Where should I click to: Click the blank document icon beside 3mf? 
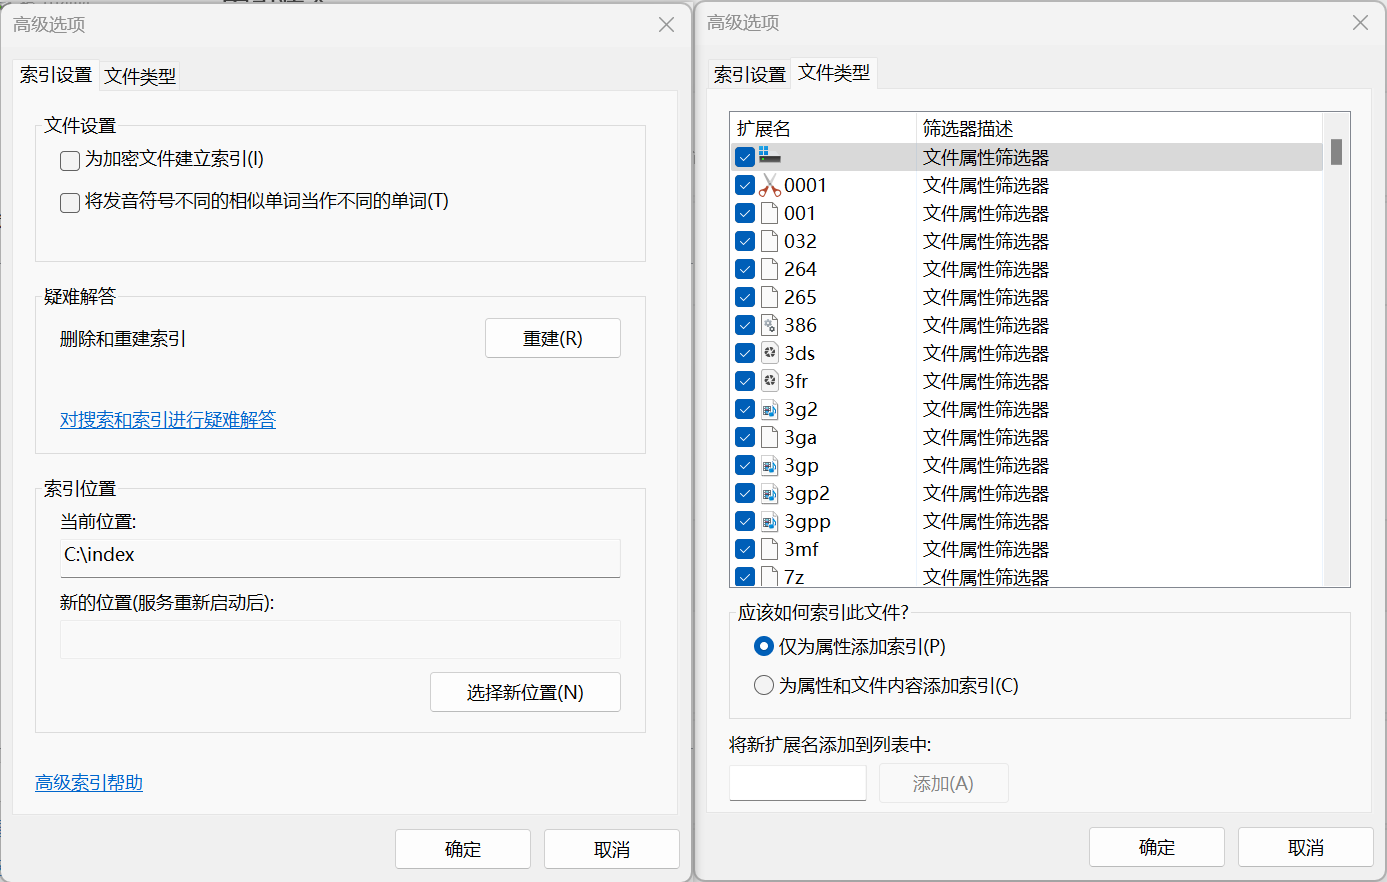(769, 549)
